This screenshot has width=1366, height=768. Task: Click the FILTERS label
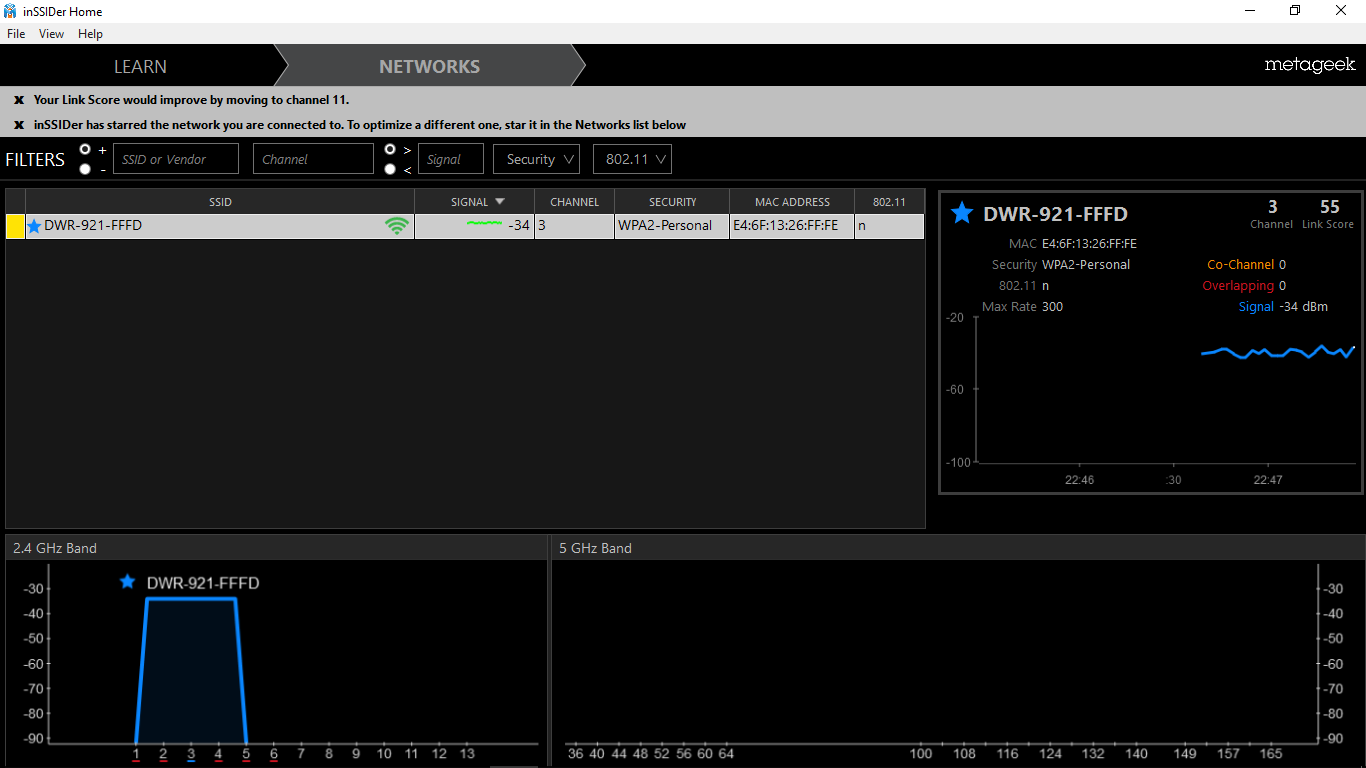pyautogui.click(x=35, y=160)
